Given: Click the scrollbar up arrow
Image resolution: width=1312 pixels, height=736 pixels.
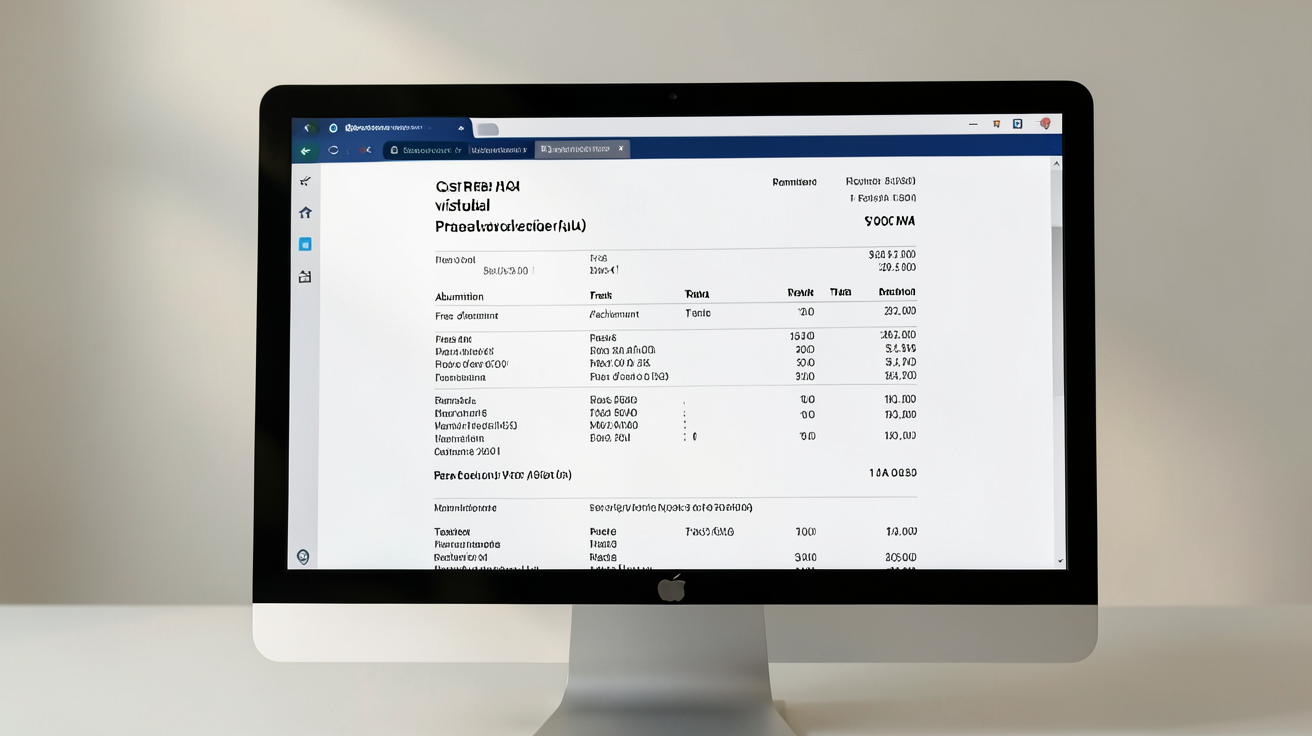Looking at the screenshot, I should point(1057,163).
